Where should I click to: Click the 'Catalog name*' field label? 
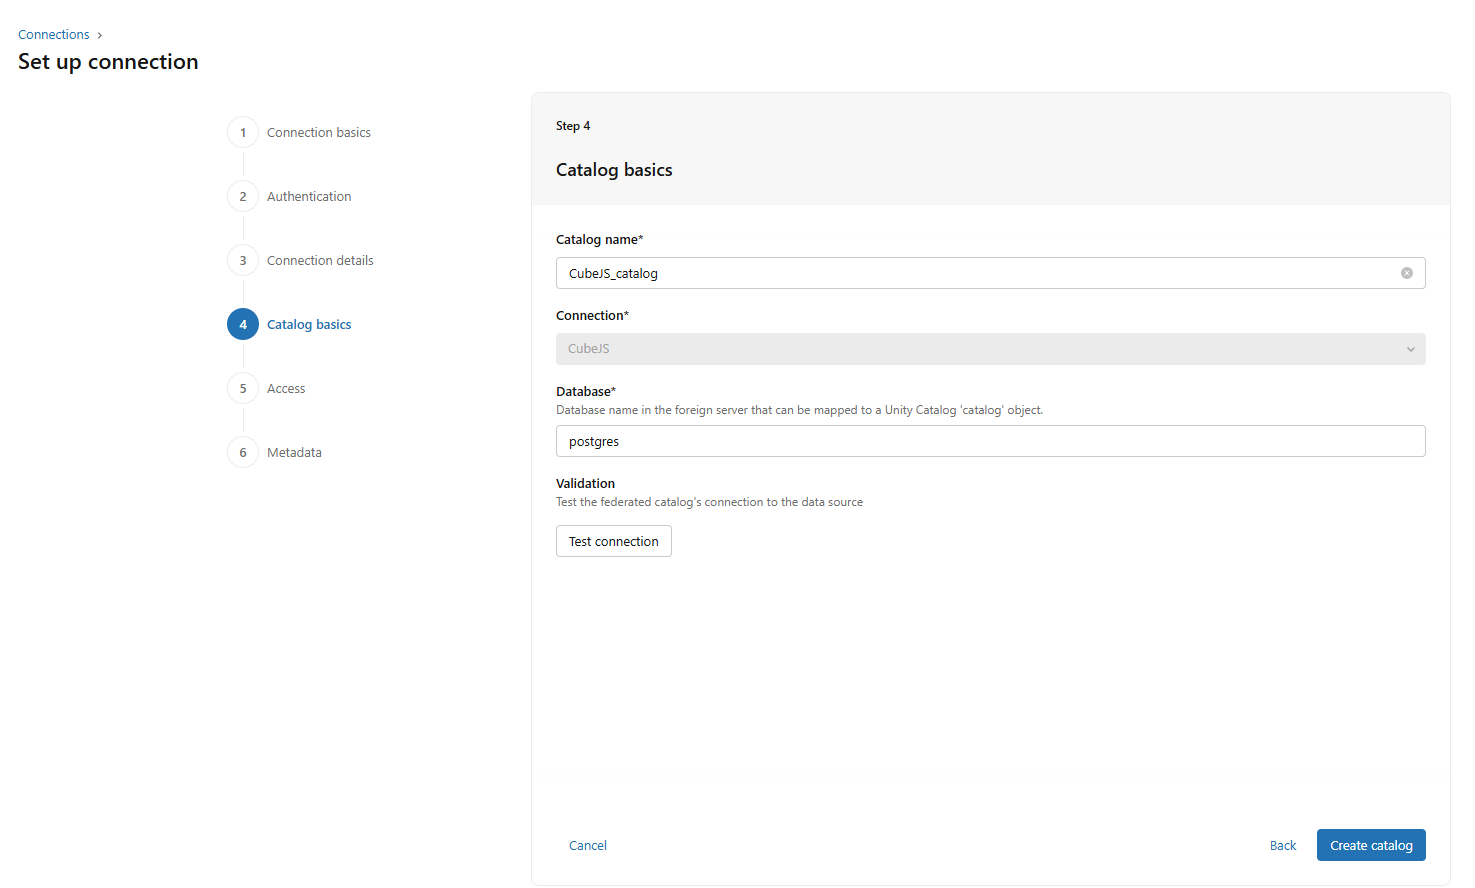(x=599, y=239)
